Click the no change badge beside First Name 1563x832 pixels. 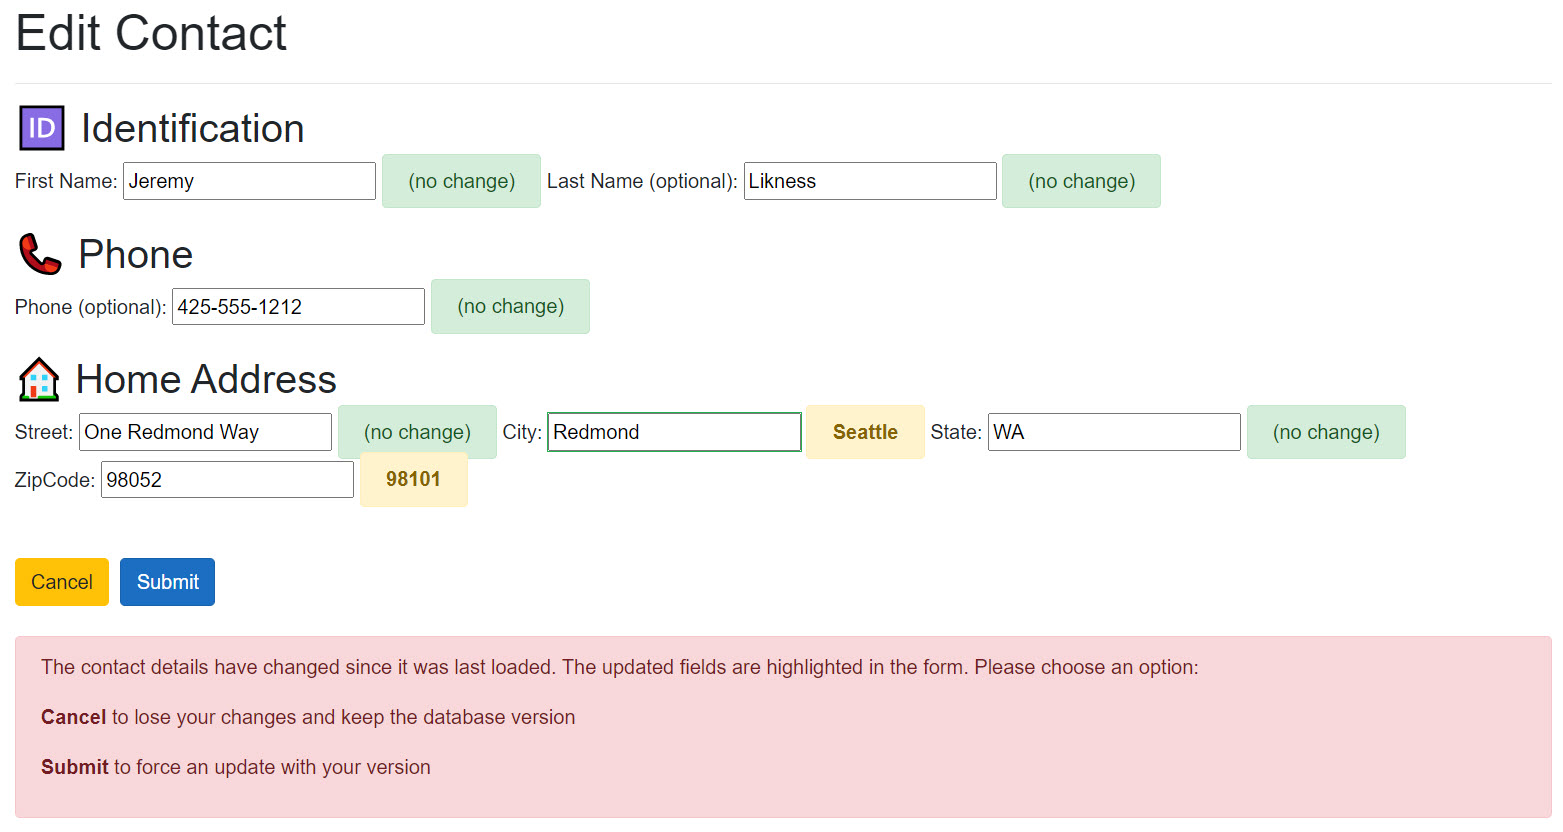point(461,181)
